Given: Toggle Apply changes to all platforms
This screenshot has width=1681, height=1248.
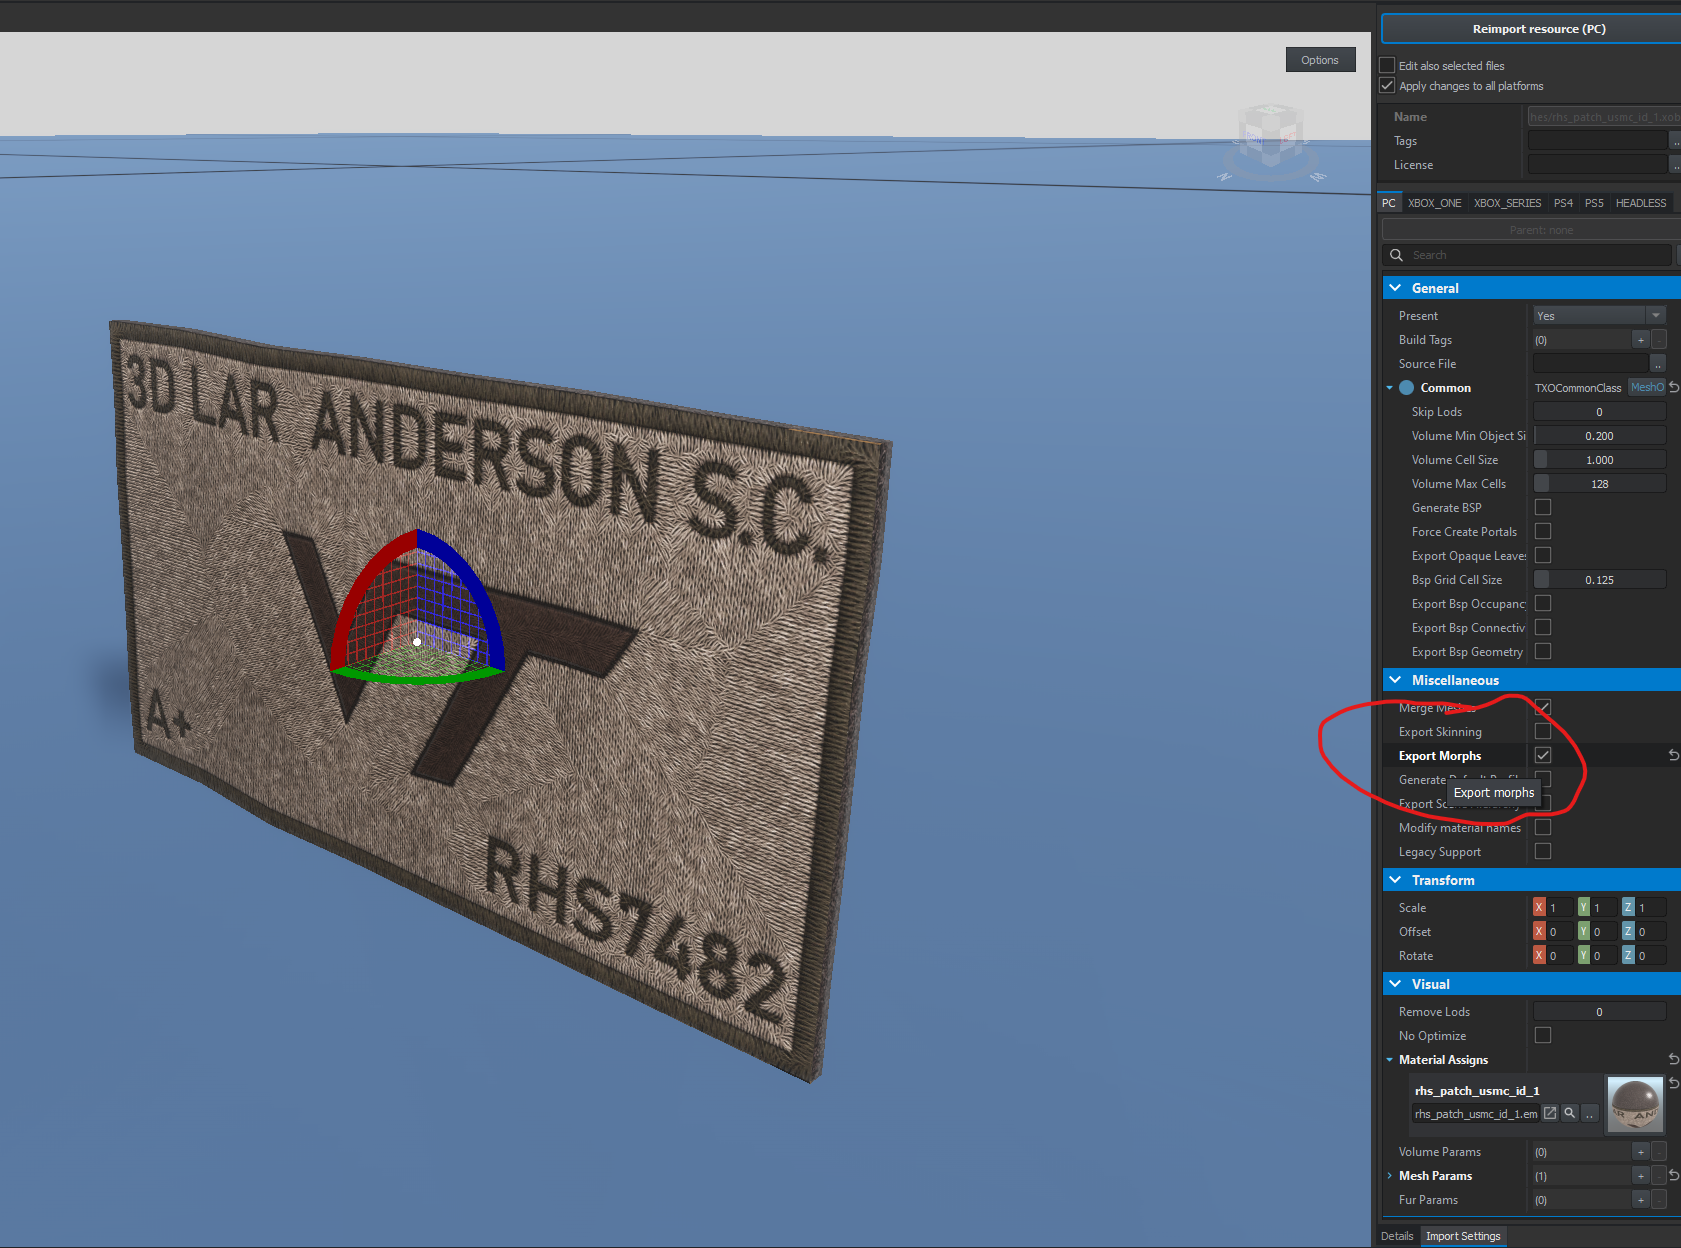Looking at the screenshot, I should [x=1388, y=86].
